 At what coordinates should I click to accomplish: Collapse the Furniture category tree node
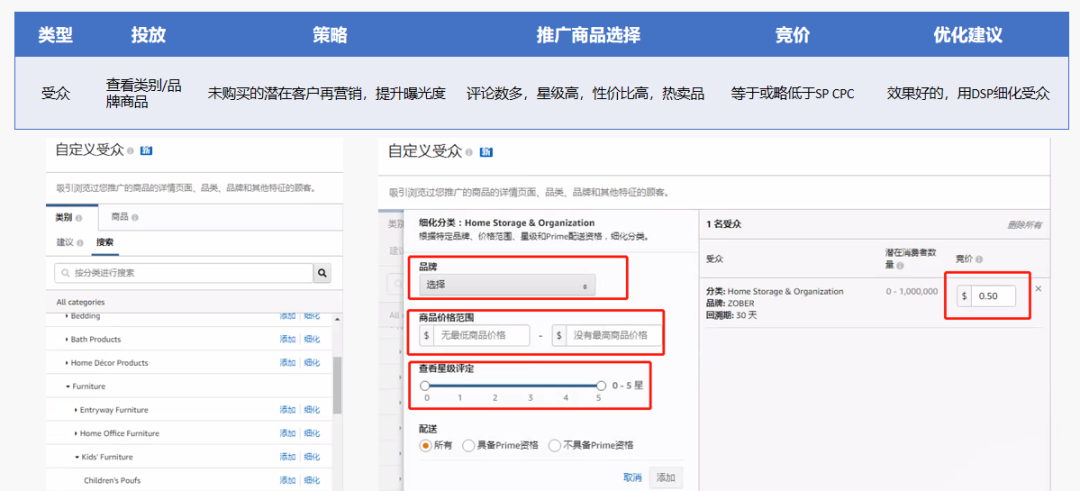click(x=68, y=386)
